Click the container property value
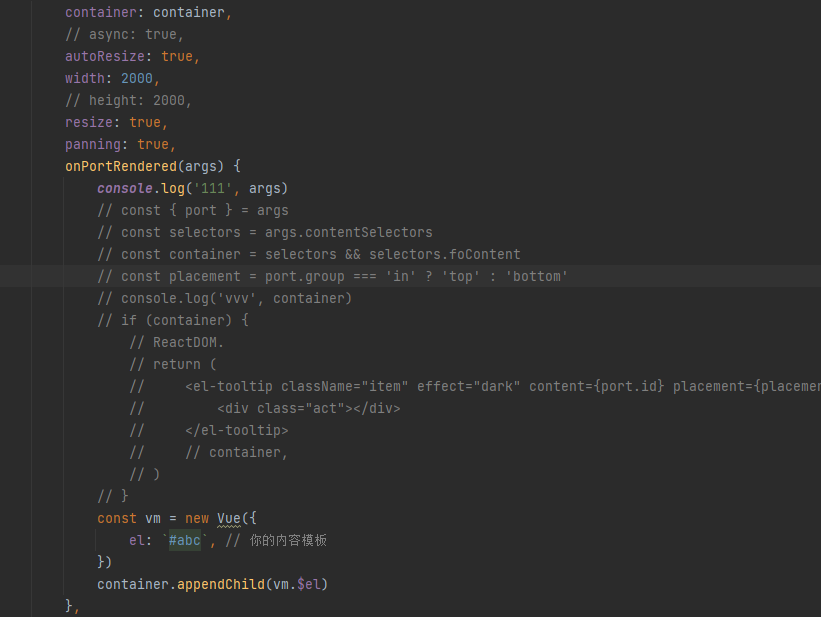 (189, 12)
